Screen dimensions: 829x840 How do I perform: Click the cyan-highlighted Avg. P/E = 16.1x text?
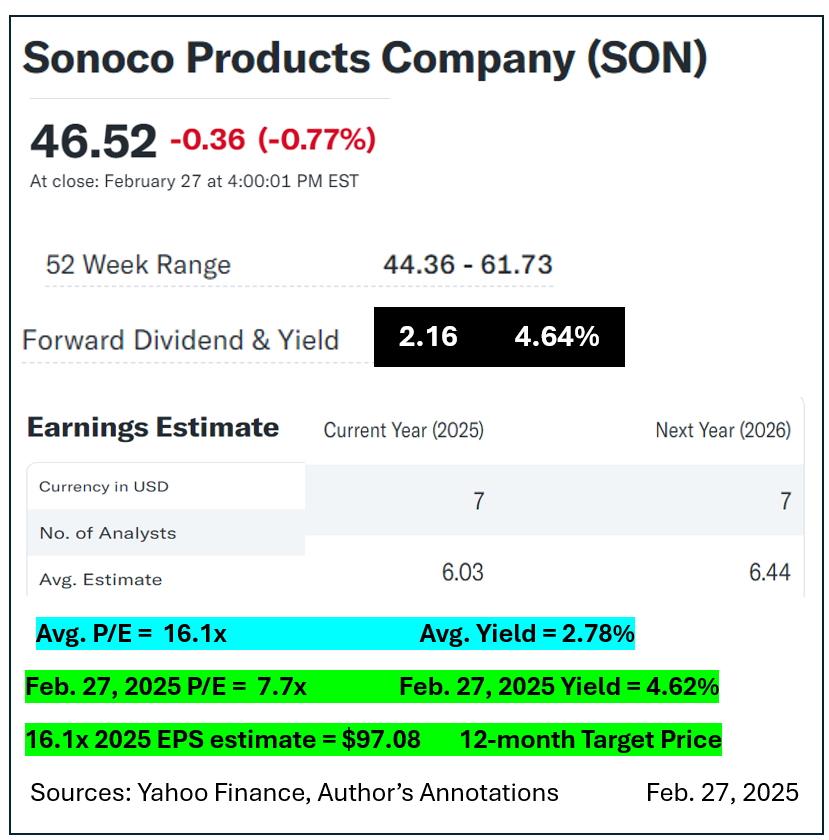[131, 634]
